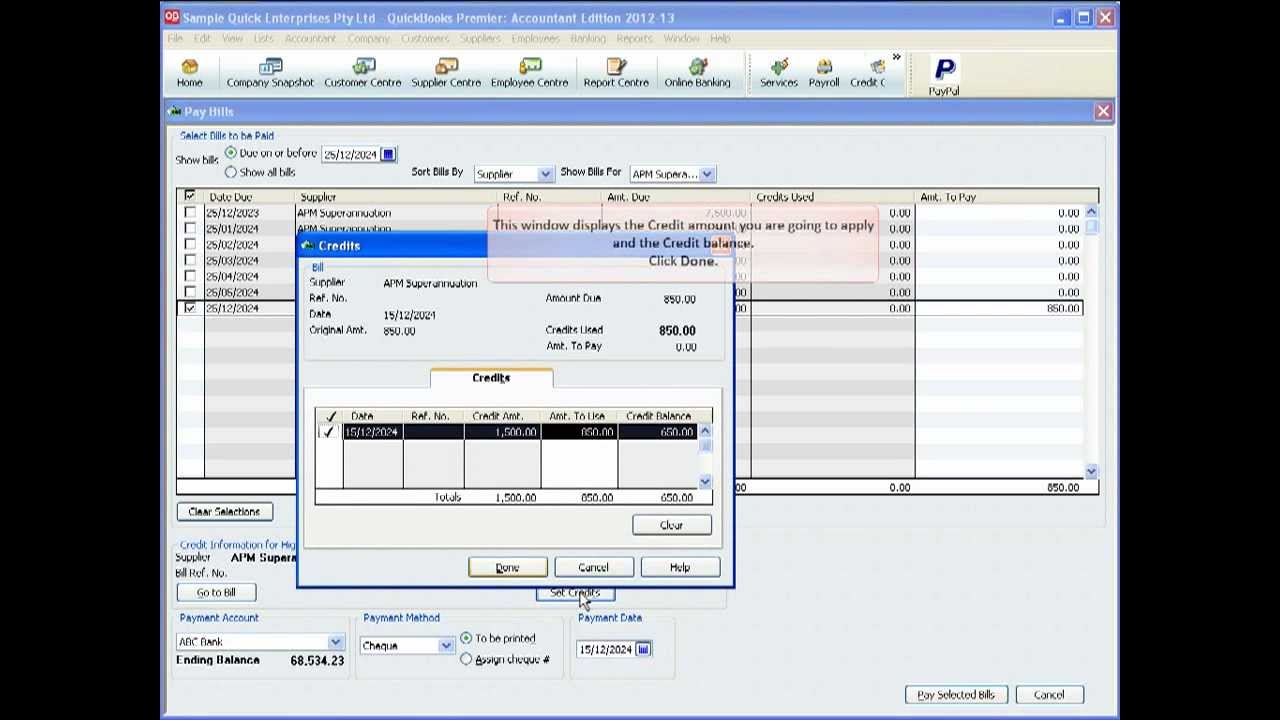This screenshot has height=720, width=1280.
Task: Open the Sort Bills By dropdown
Action: pyautogui.click(x=545, y=174)
